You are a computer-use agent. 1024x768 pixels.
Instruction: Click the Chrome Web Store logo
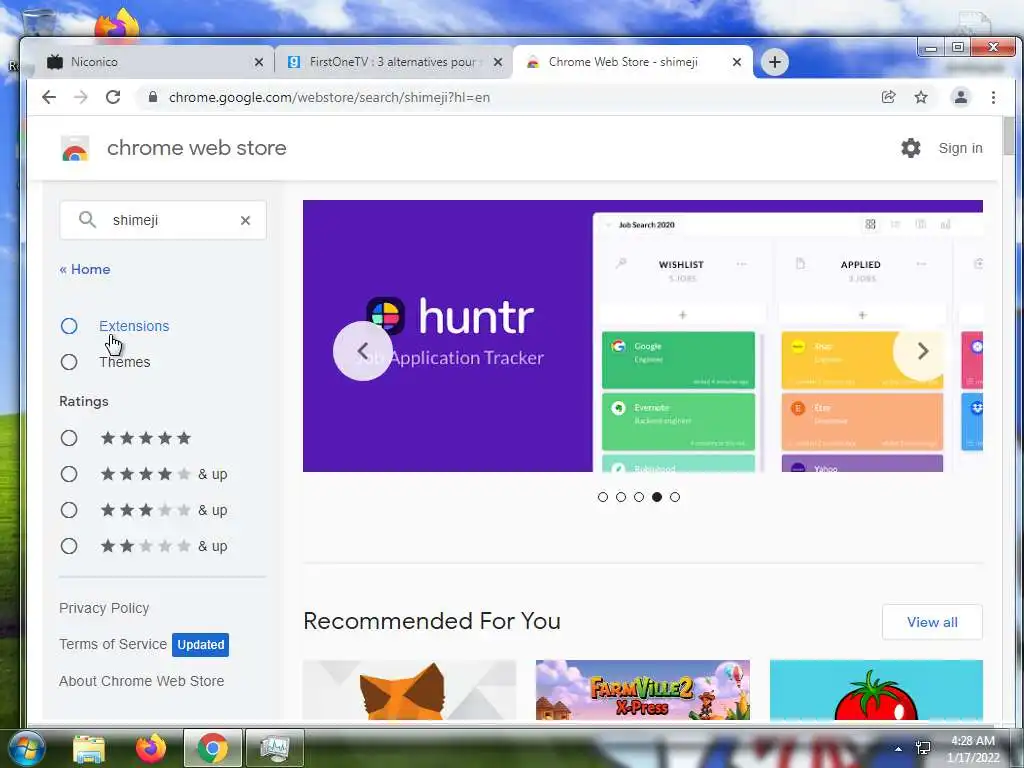pos(75,149)
